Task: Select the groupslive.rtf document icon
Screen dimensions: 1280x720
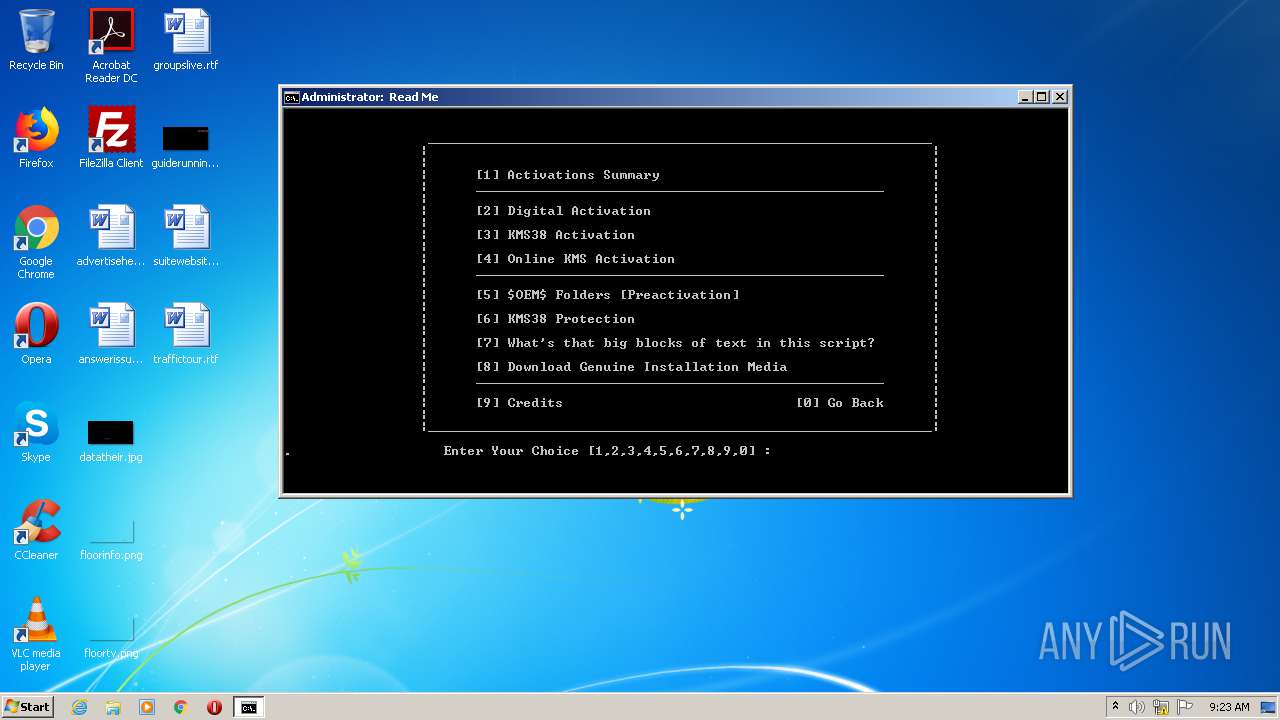Action: [x=186, y=41]
